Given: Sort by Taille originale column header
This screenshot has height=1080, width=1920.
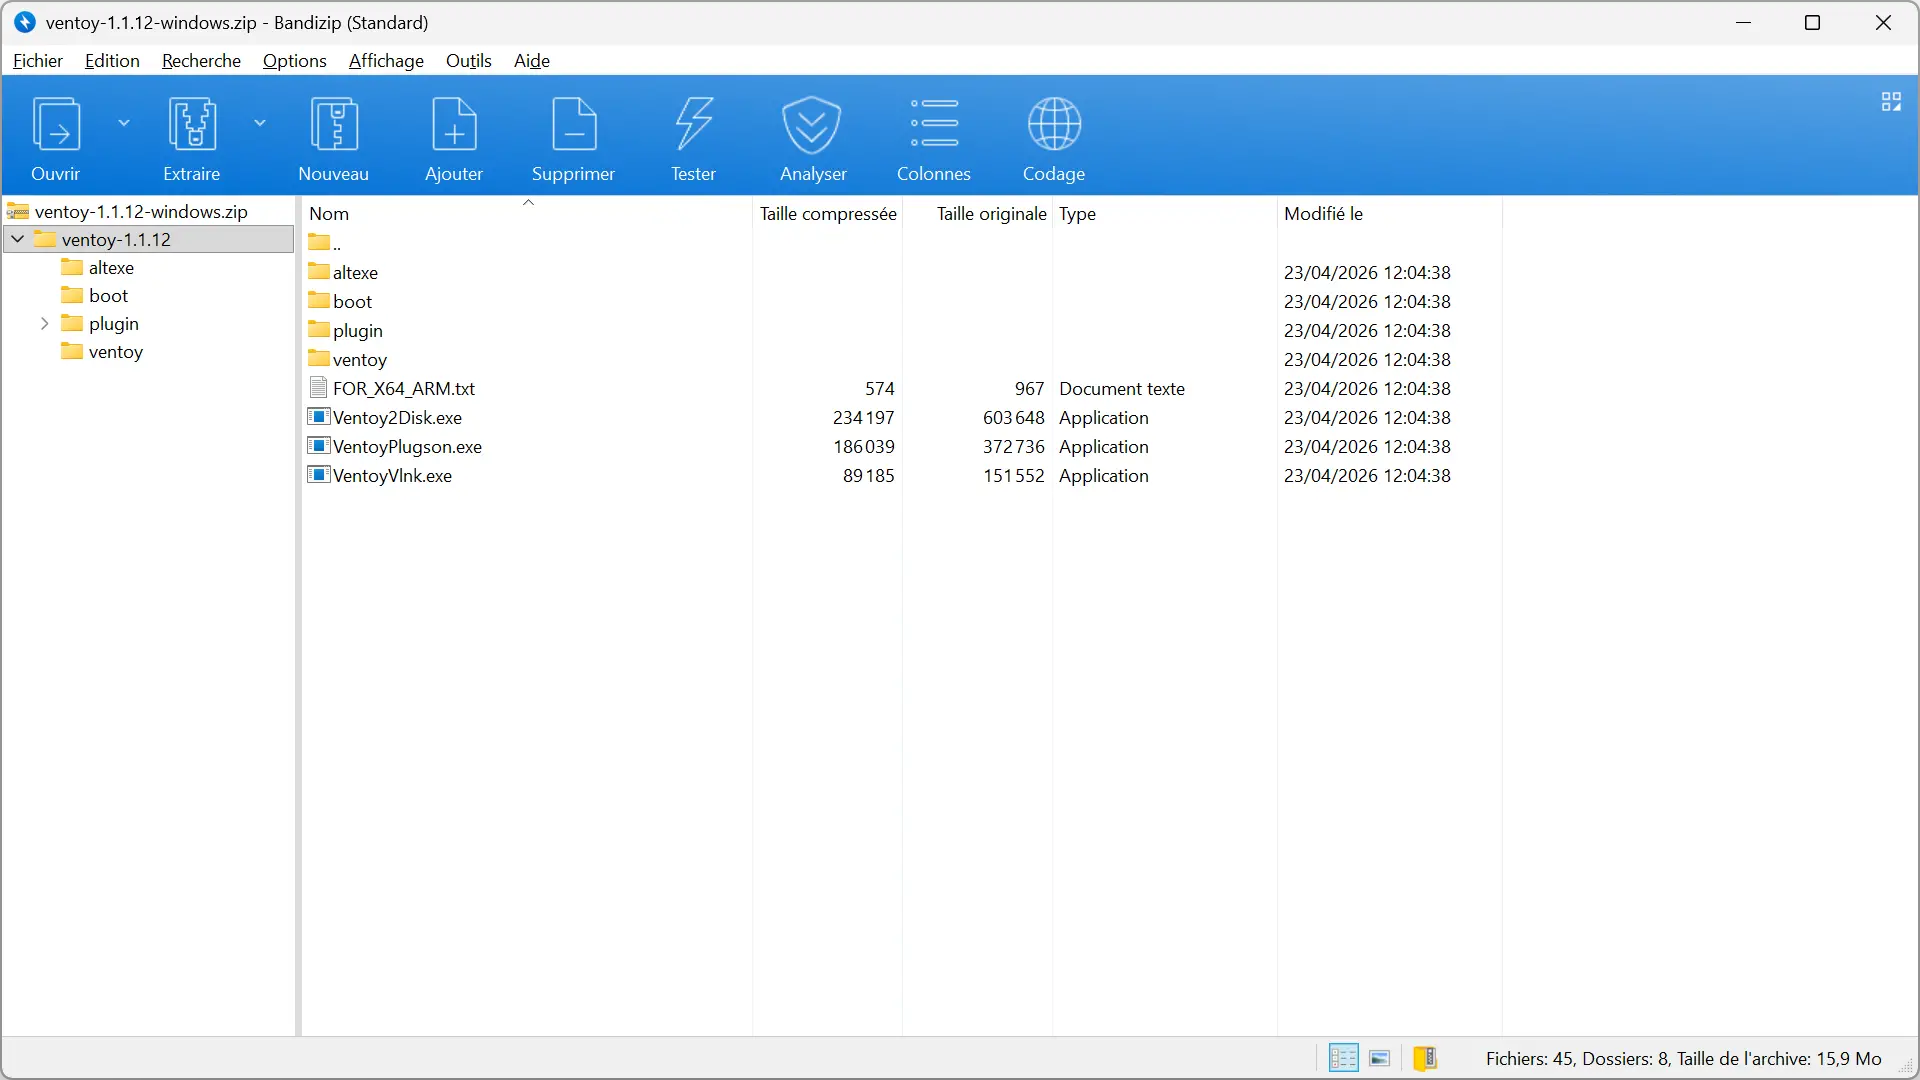Looking at the screenshot, I should coord(978,213).
